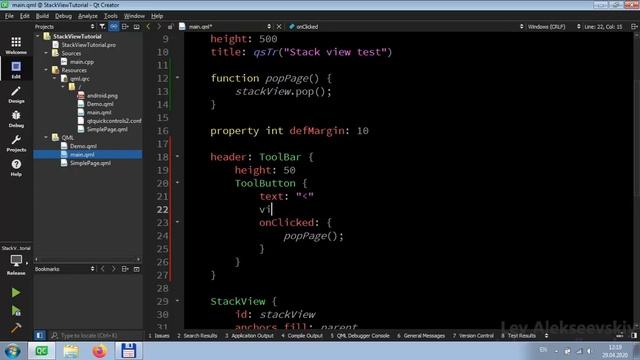Image resolution: width=640 pixels, height=360 pixels.
Task: Go forward in editor navigation history
Action: click(x=159, y=27)
